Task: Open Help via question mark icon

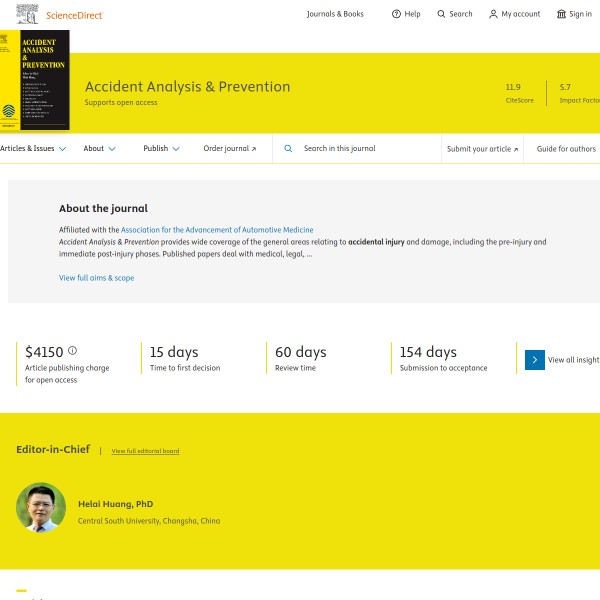Action: (x=396, y=14)
